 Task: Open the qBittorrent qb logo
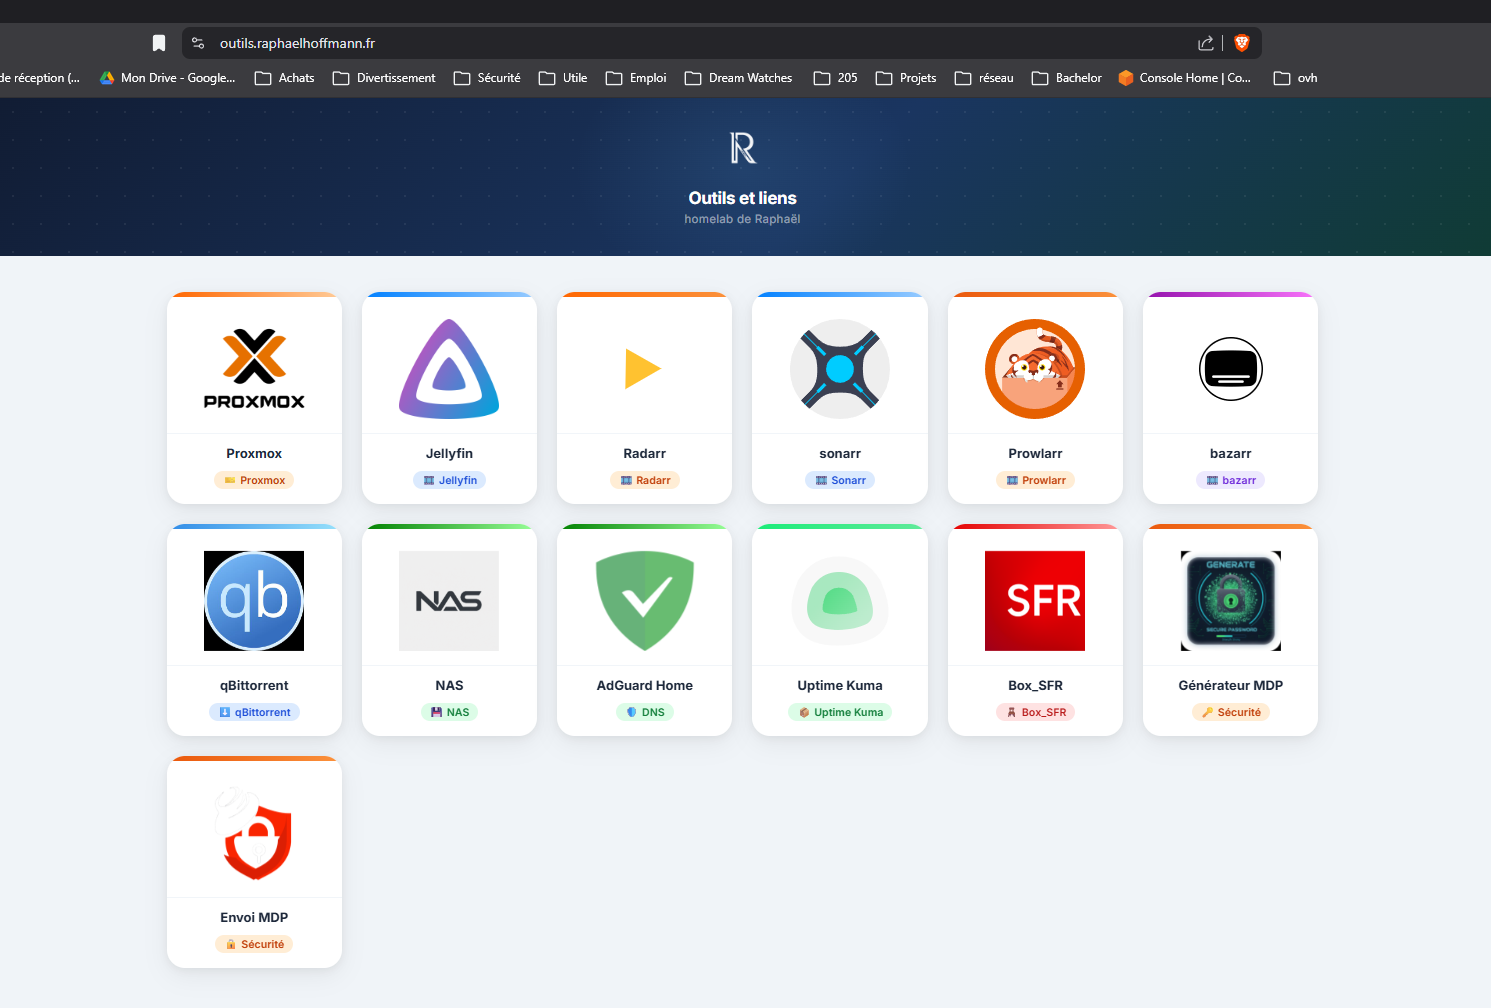coord(254,601)
